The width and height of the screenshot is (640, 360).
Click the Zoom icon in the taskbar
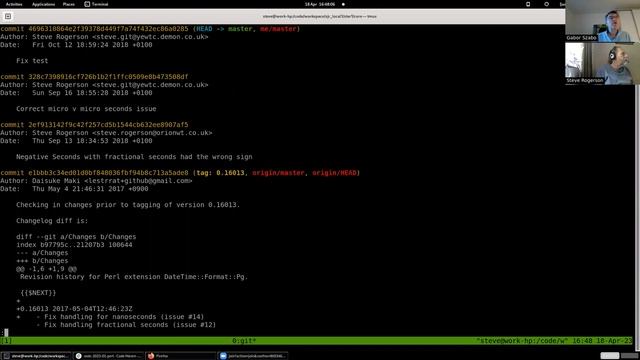[223, 356]
